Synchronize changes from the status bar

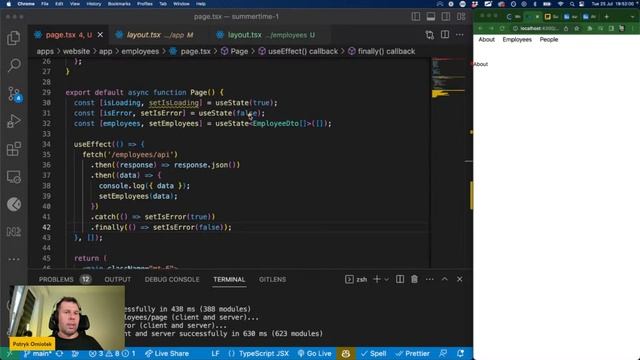pos(60,353)
